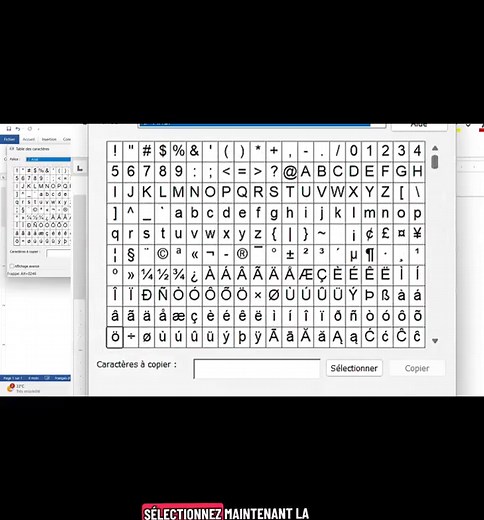The width and height of the screenshot is (484, 520).
Task: Choose the uppercase É acute cell
Action: click(x=354, y=275)
